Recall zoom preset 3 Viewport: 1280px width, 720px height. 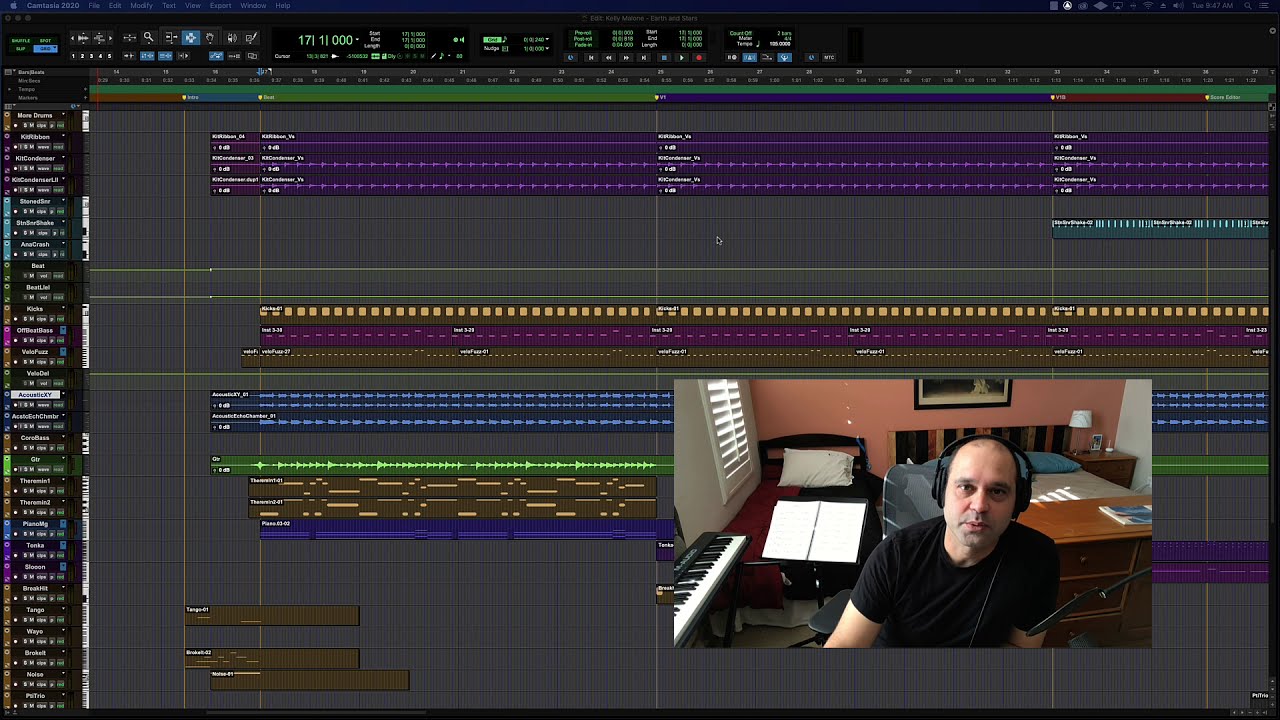[91, 56]
